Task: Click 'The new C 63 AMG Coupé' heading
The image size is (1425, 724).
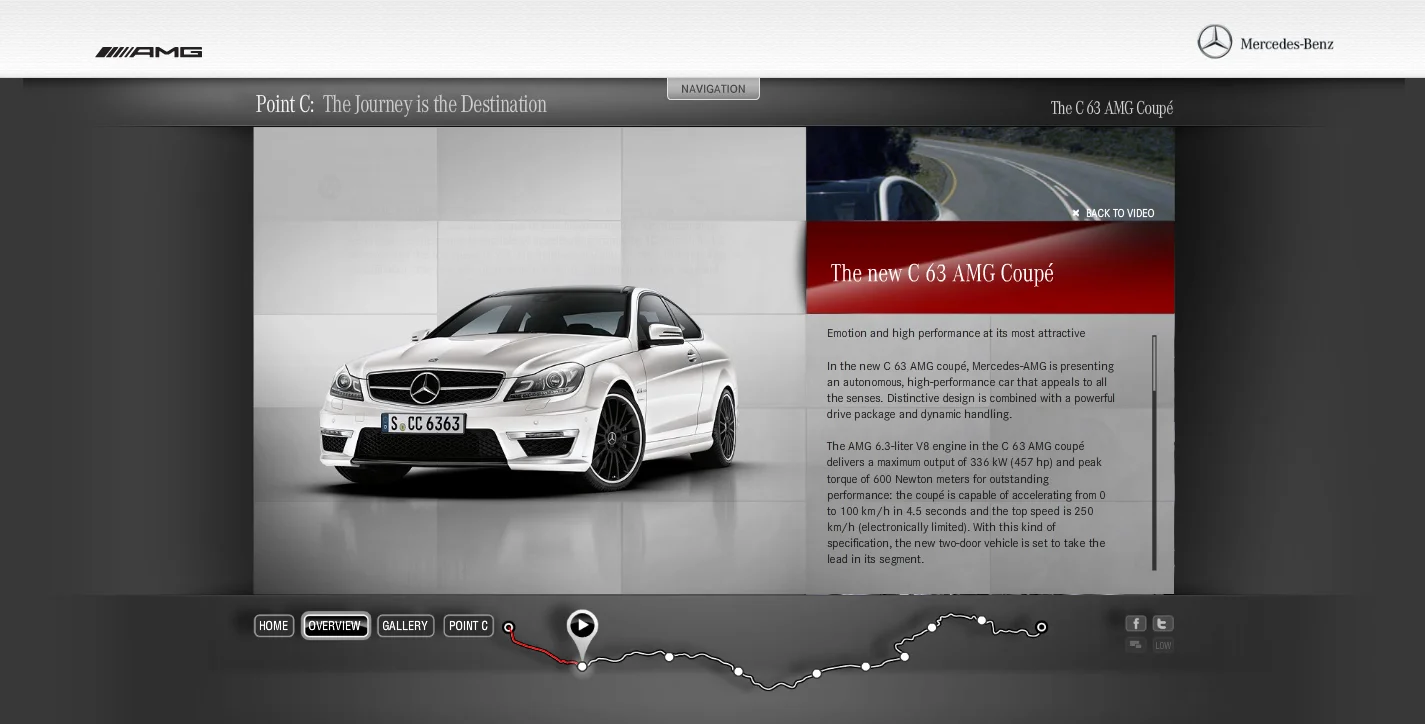Action: coord(942,273)
